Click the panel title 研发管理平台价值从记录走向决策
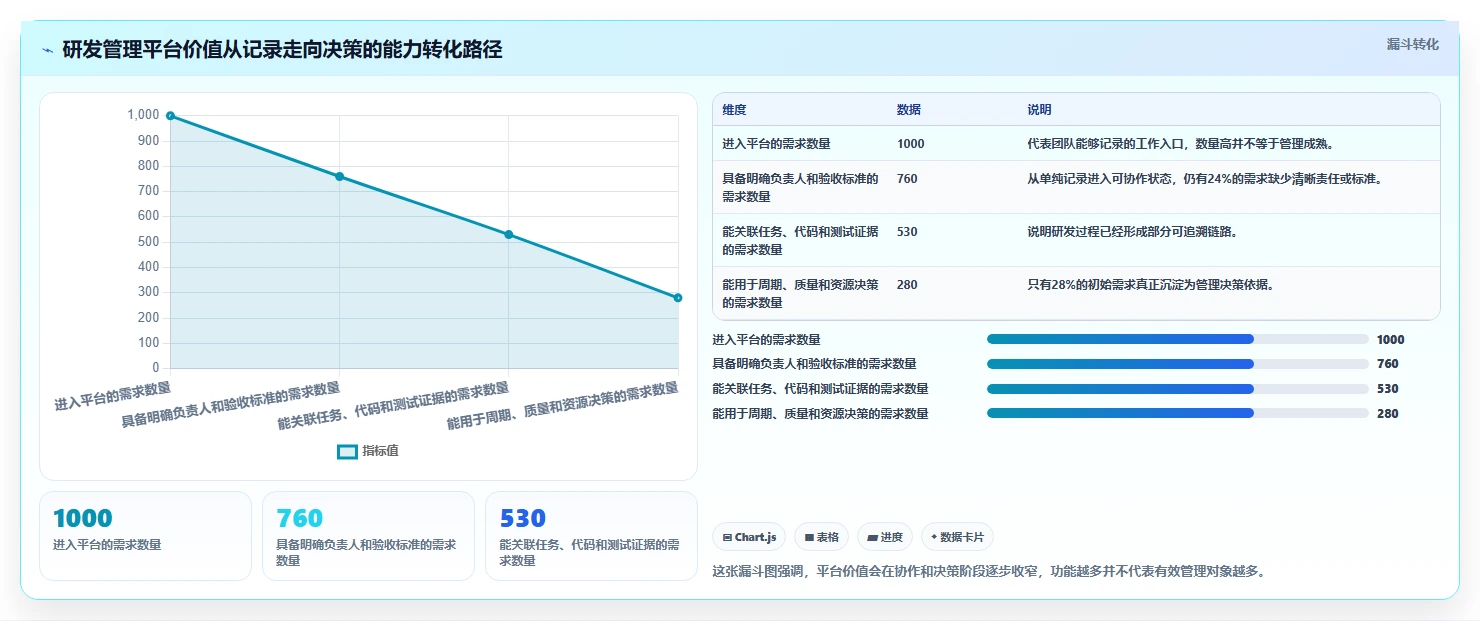Screen dimensions: 1480x621 (x=282, y=50)
